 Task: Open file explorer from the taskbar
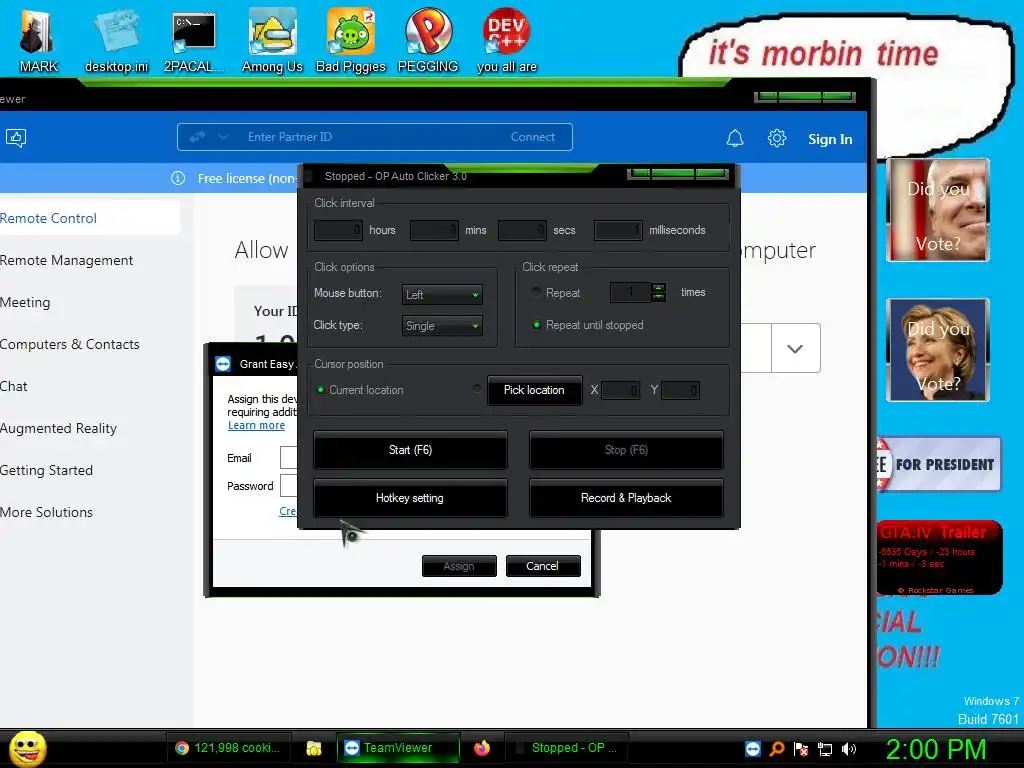[x=313, y=748]
